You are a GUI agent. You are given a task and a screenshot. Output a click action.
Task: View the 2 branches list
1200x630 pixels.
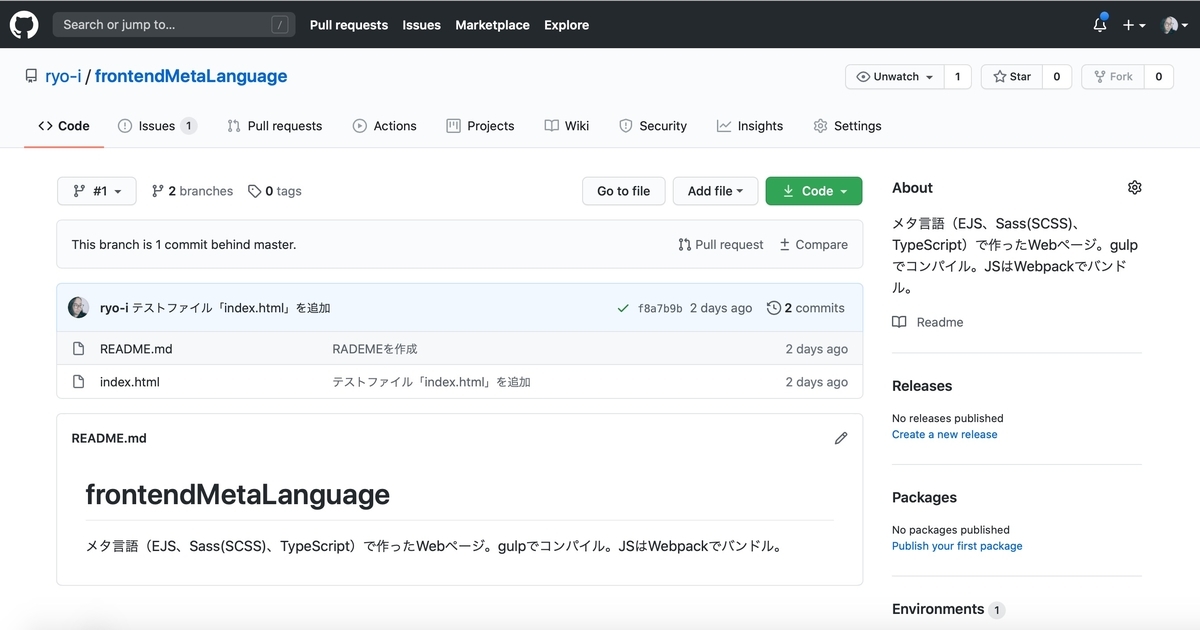[192, 191]
